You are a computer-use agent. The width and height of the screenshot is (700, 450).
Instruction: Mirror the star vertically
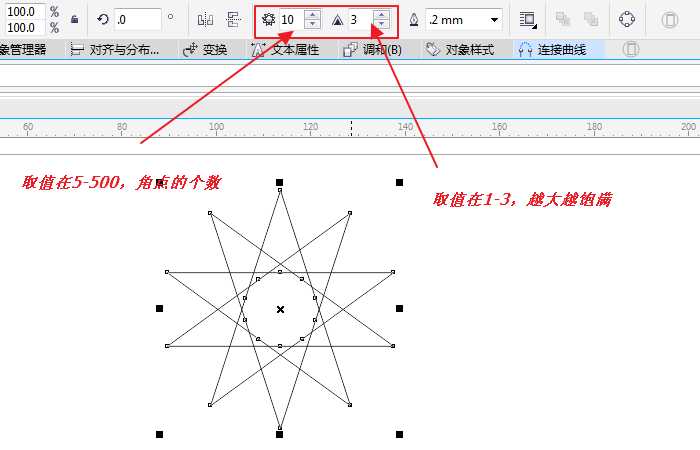click(x=233, y=20)
